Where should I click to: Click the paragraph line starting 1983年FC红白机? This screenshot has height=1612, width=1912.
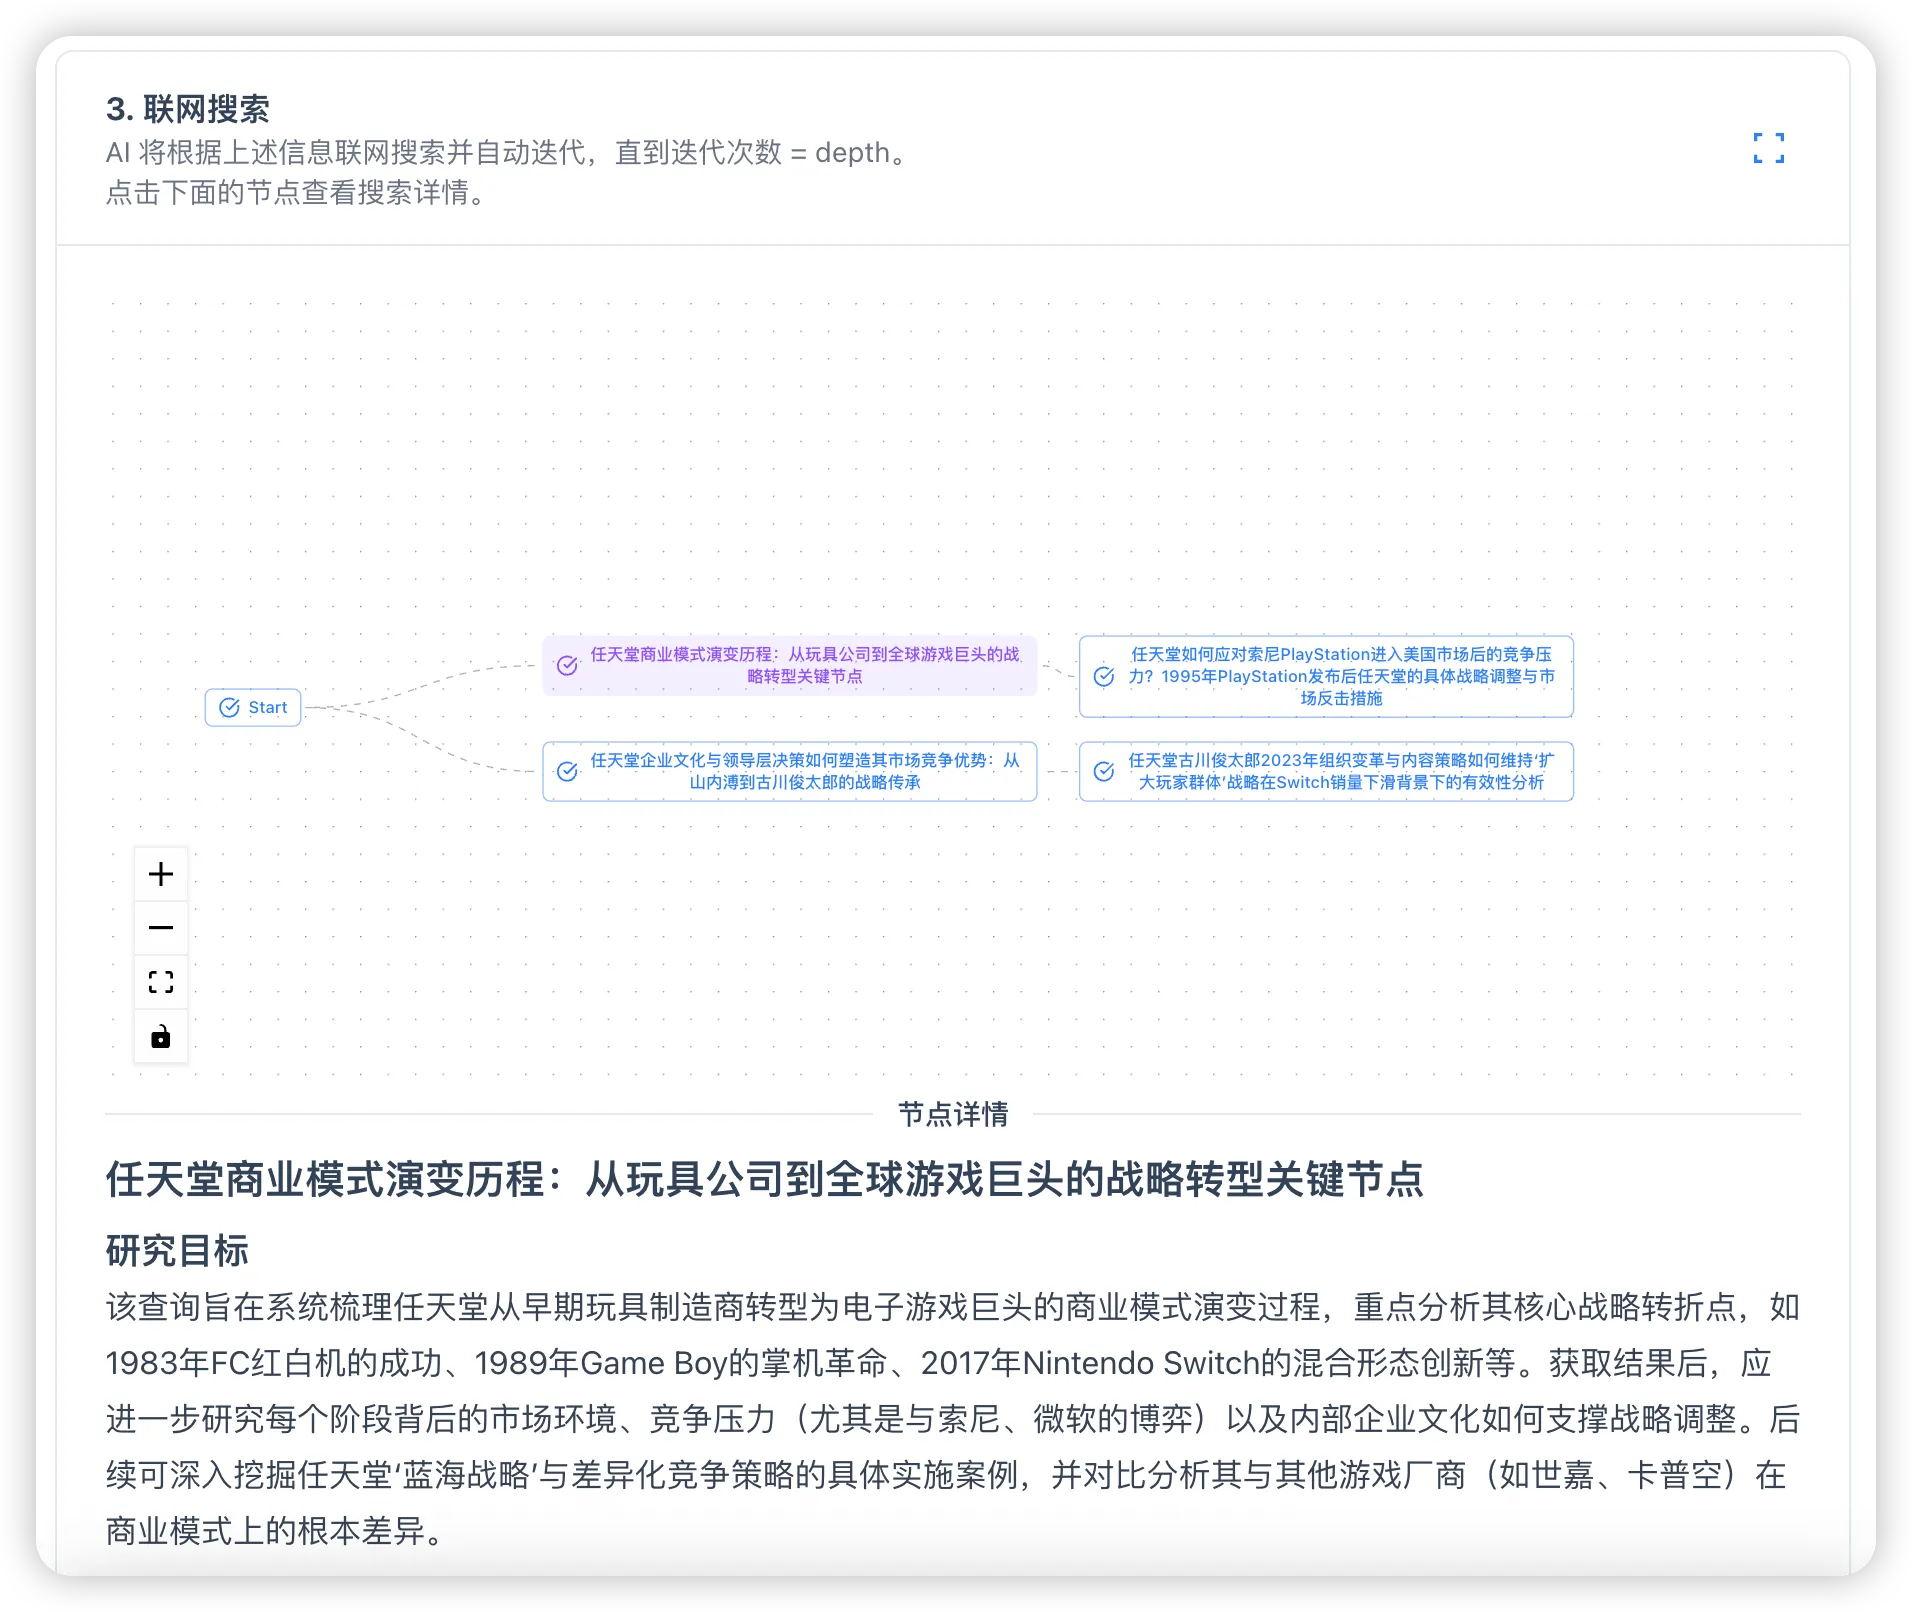[939, 1362]
